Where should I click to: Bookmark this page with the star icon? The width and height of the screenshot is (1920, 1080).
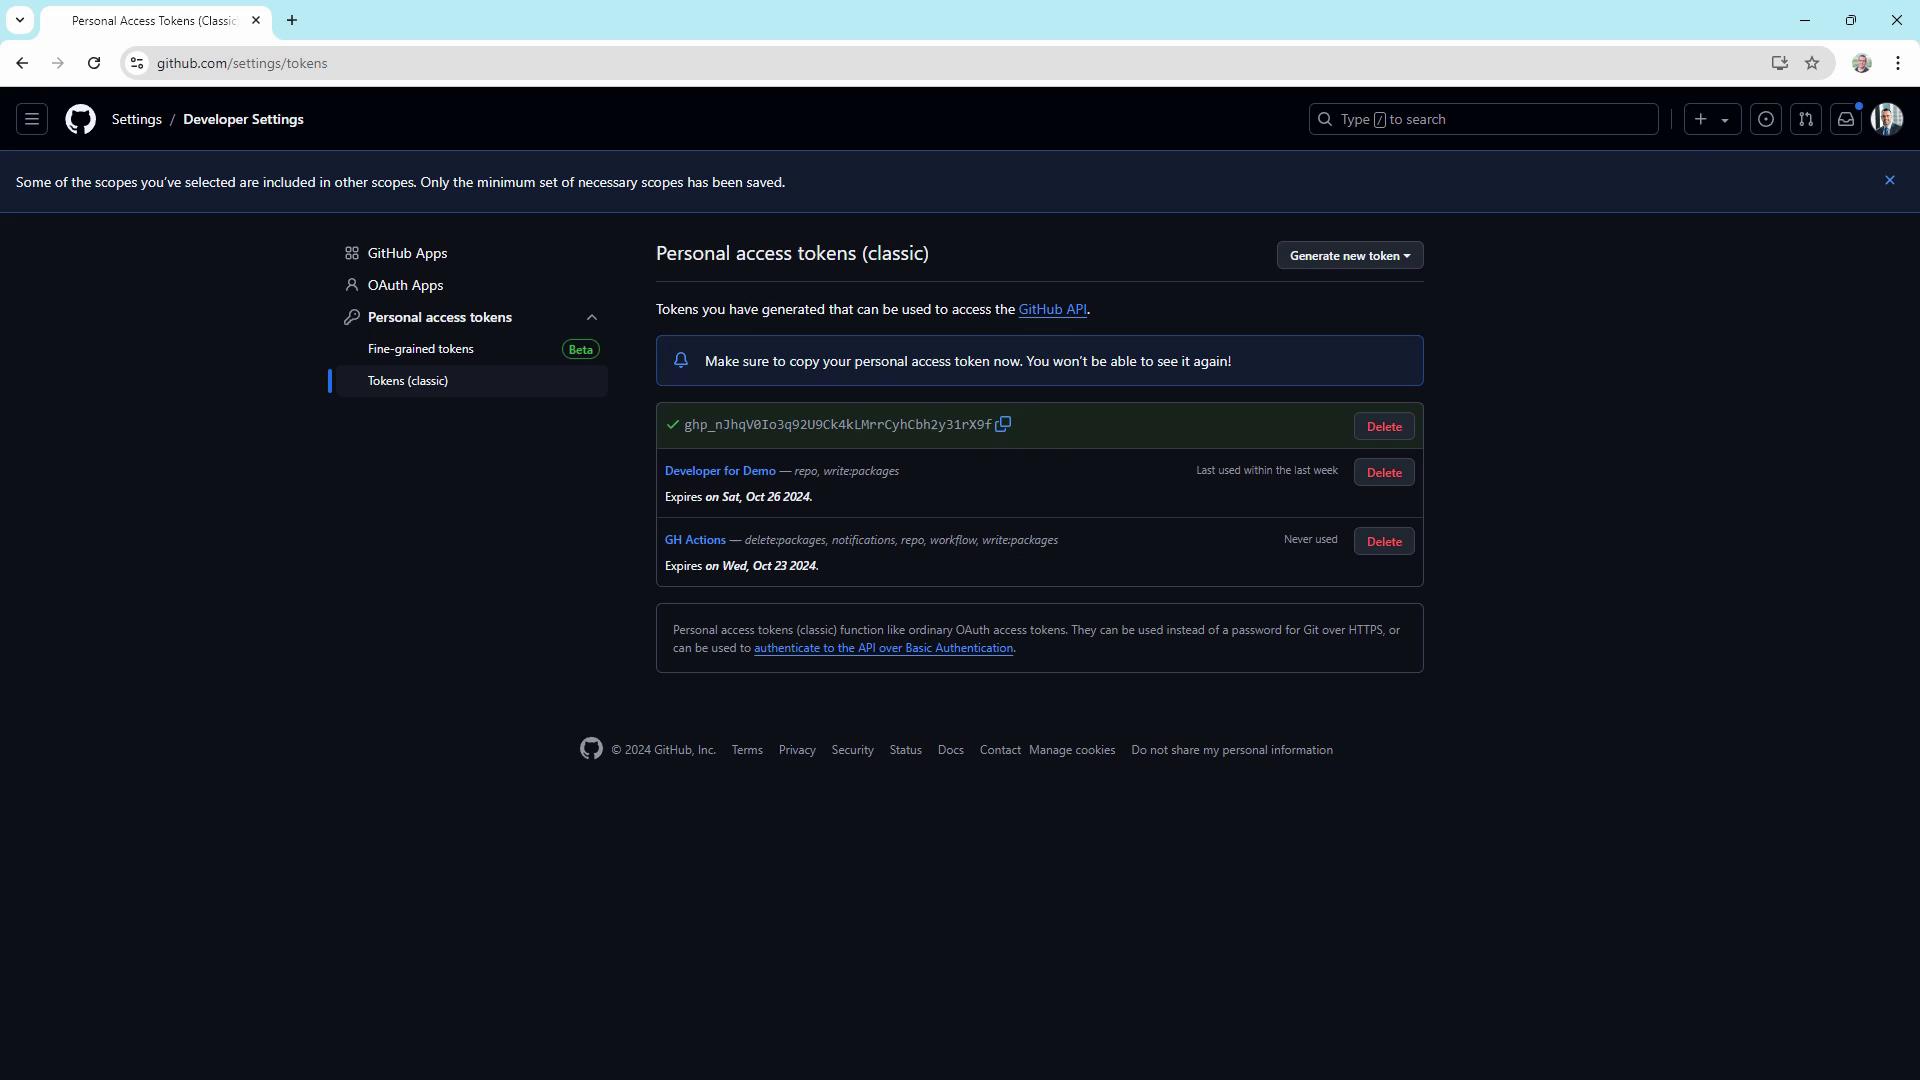point(1812,63)
